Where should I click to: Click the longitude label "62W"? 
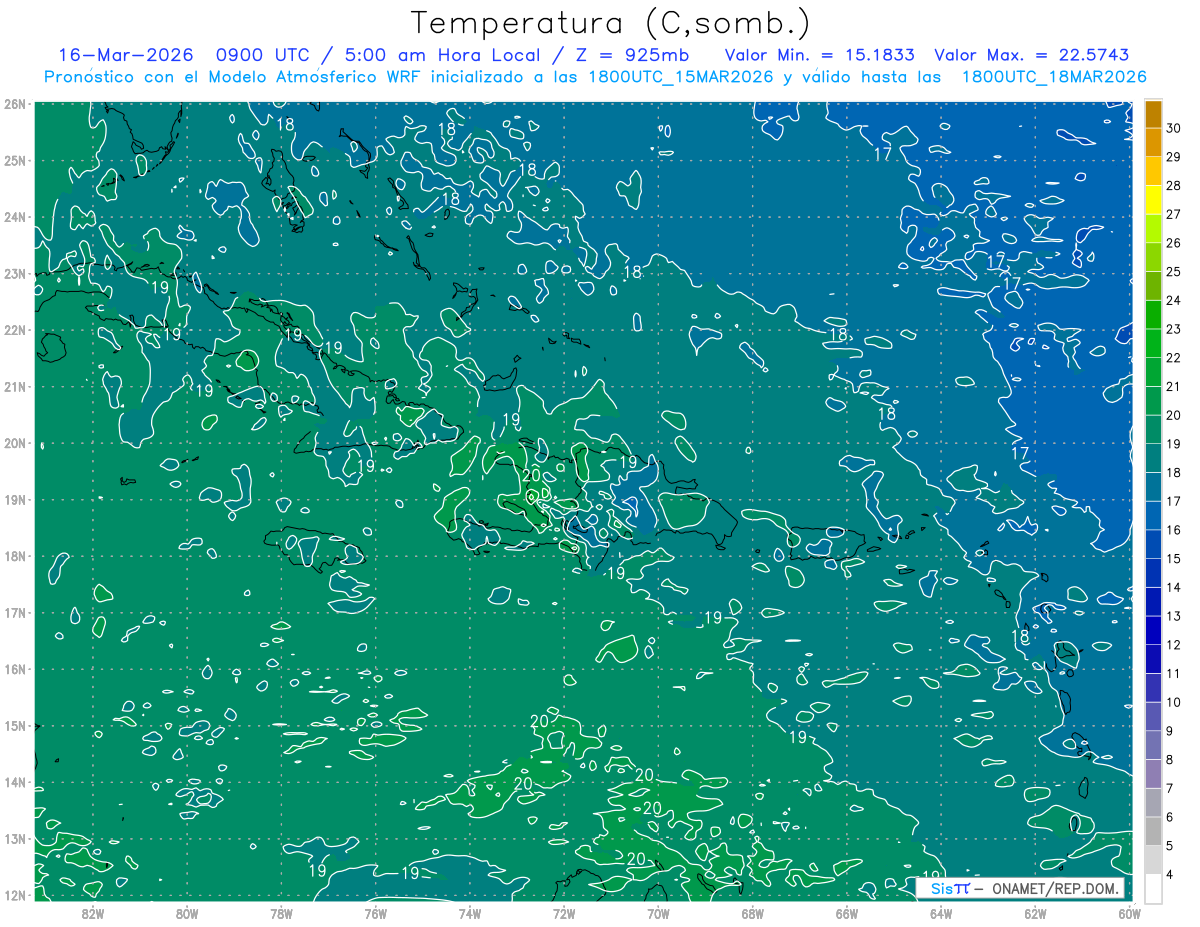1035,912
